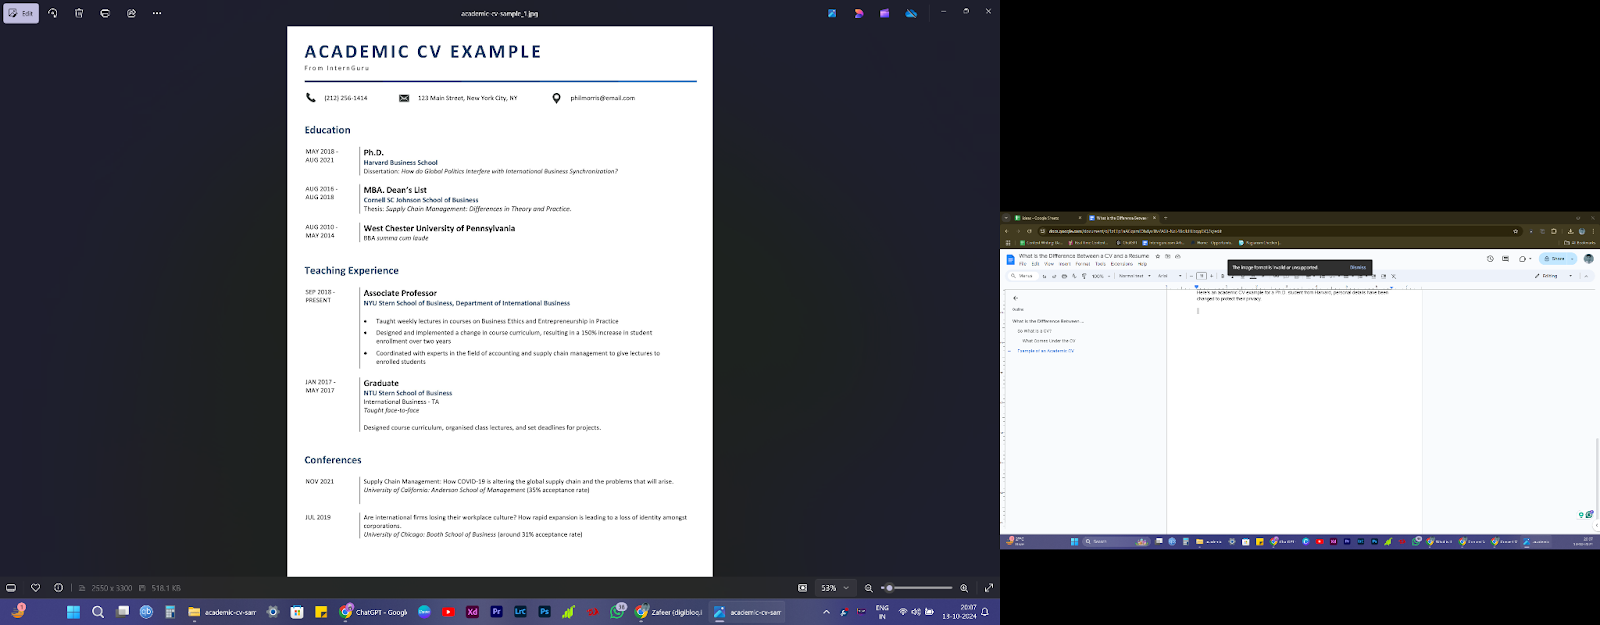Star the Google Docs document title

(1157, 256)
